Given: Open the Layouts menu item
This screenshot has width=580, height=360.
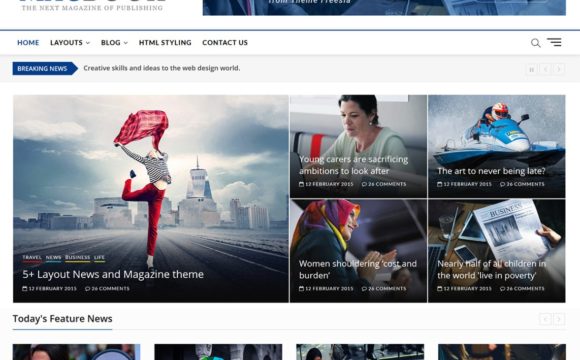Looking at the screenshot, I should (x=66, y=43).
